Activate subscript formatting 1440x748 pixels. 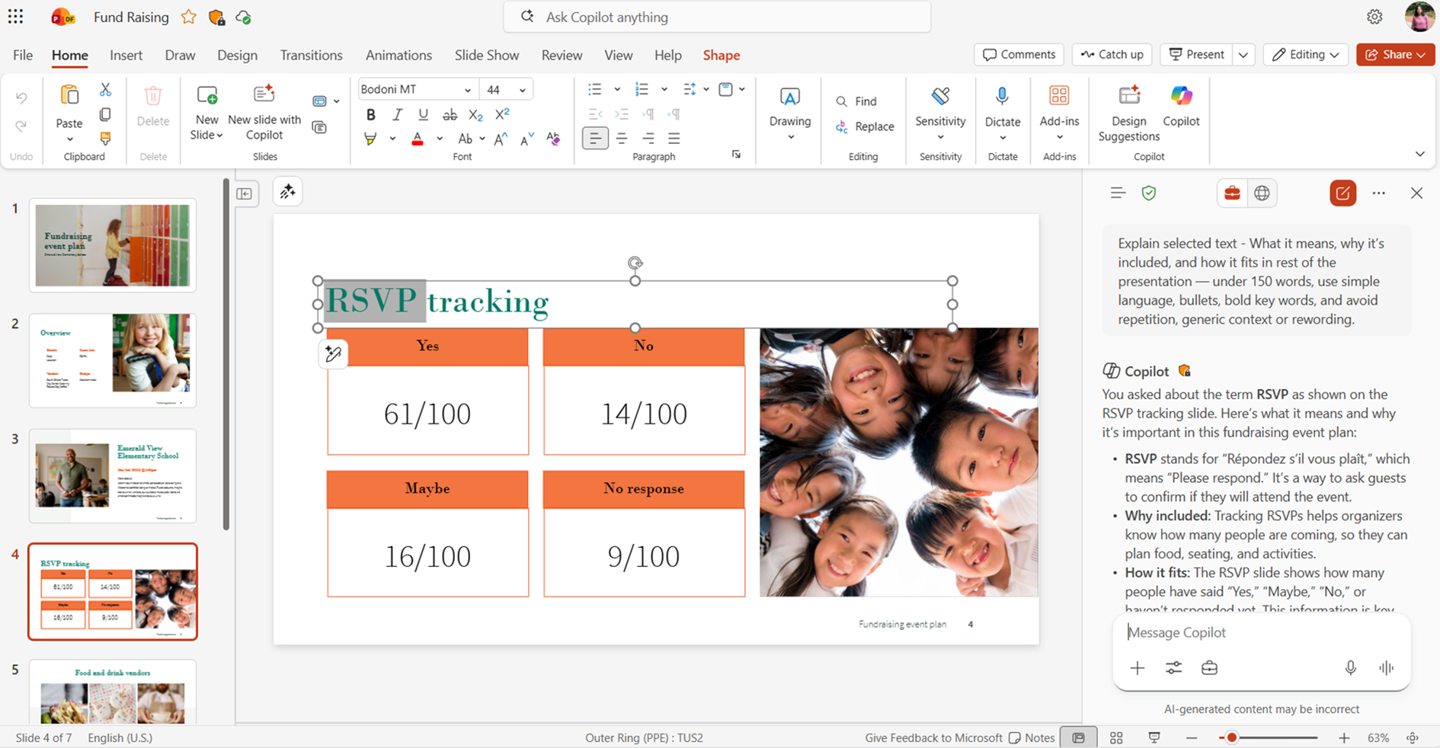(476, 115)
